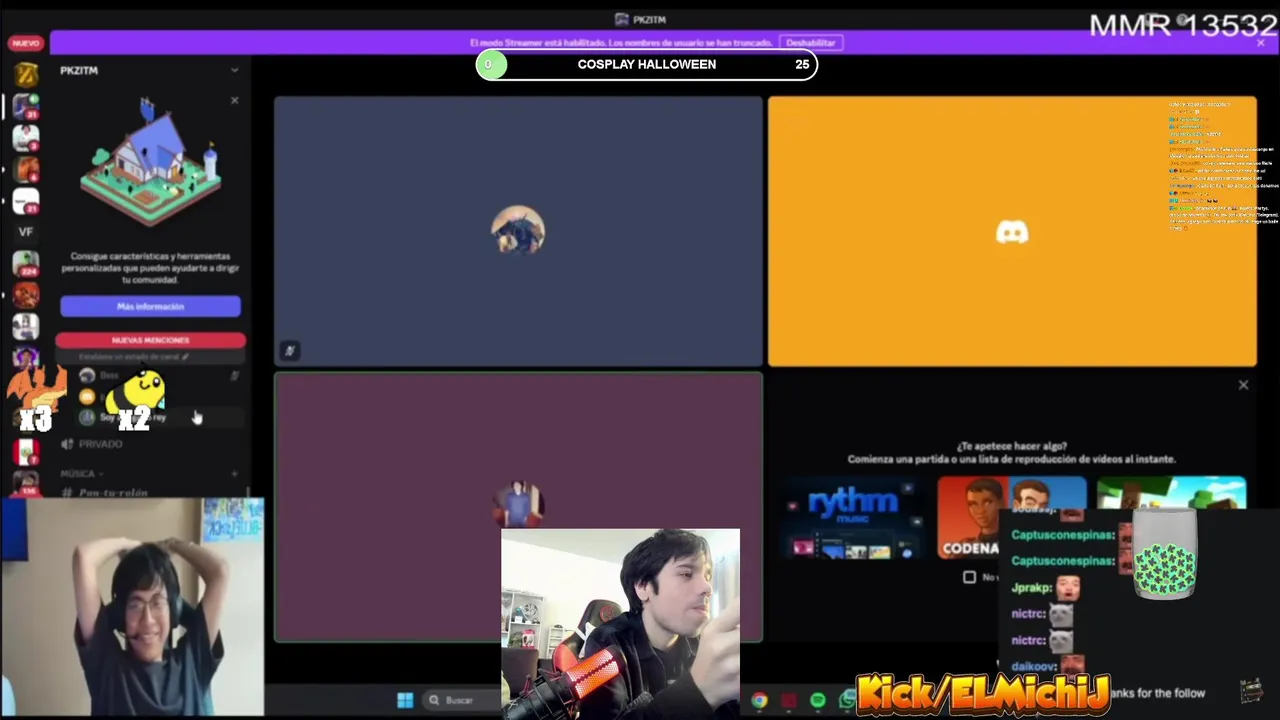Tick the don't show again checkbox
This screenshot has height=720, width=1280.
pyautogui.click(x=969, y=577)
